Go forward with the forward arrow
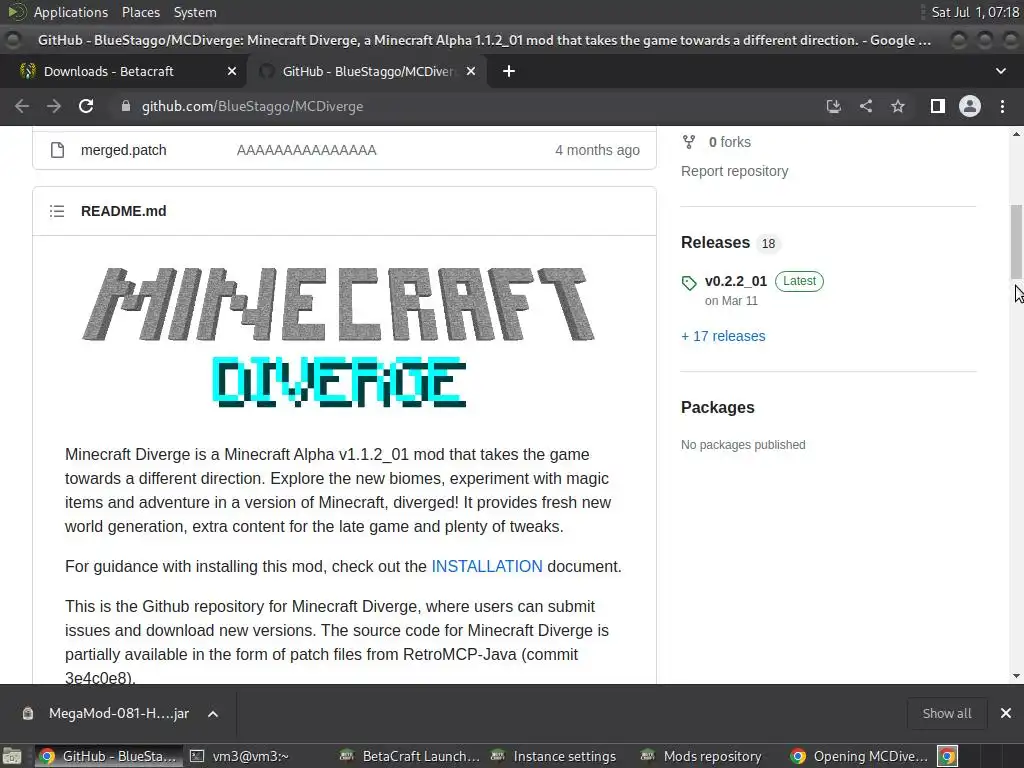 pos(54,106)
